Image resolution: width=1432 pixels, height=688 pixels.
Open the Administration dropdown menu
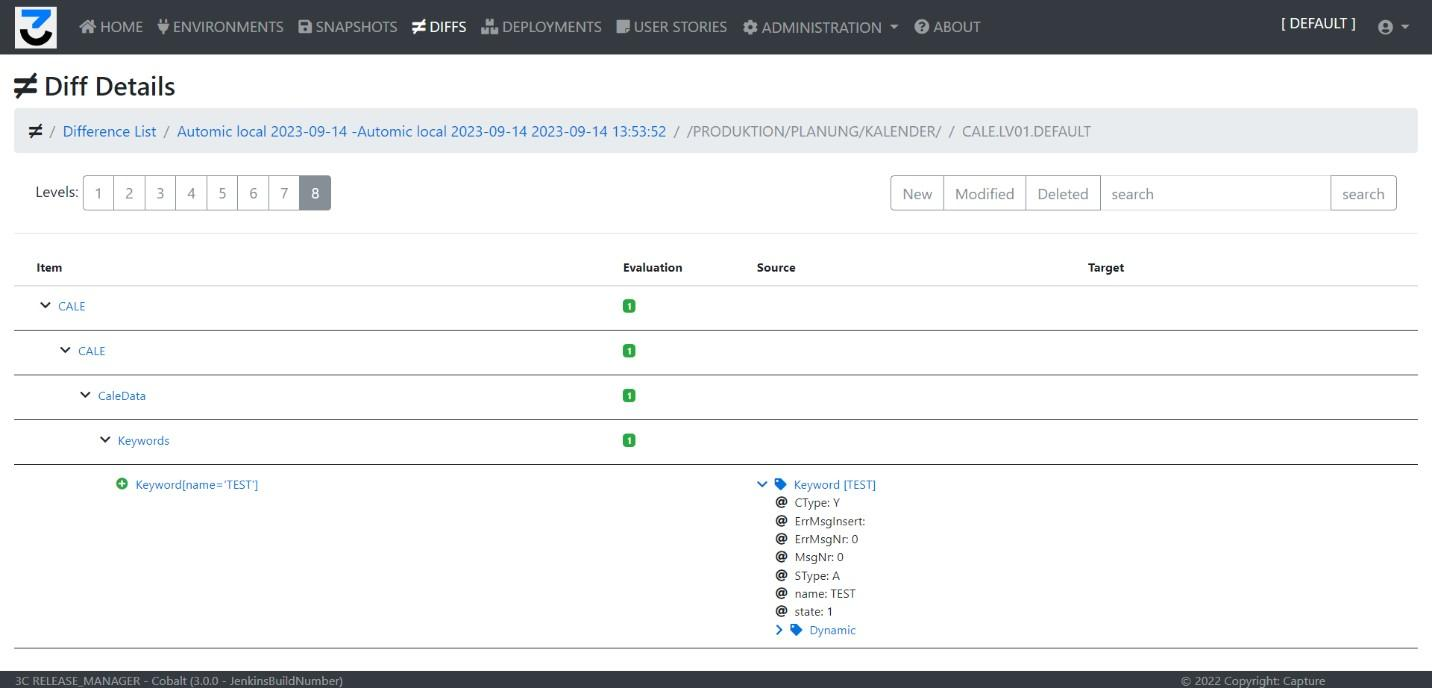pyautogui.click(x=820, y=27)
